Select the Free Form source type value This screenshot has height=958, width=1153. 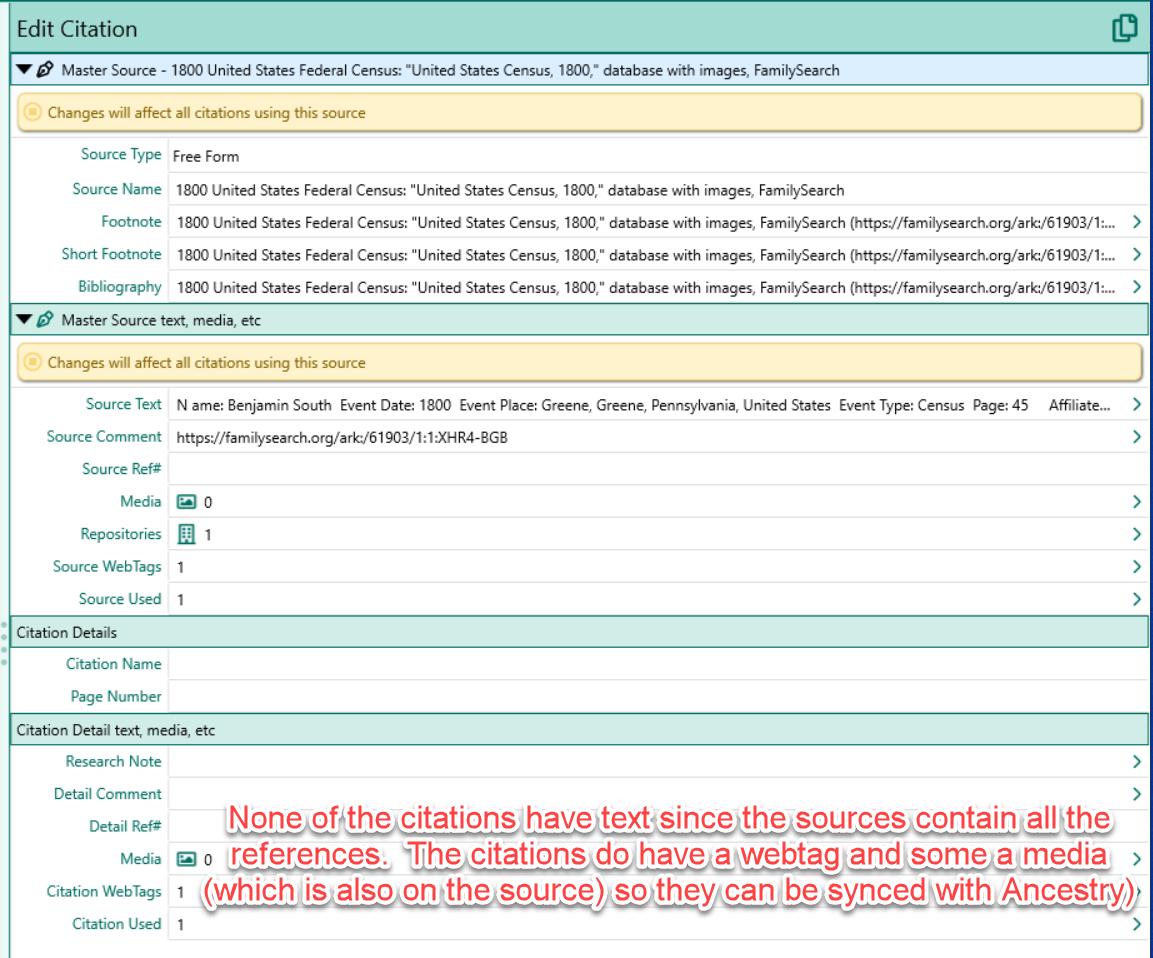click(206, 157)
